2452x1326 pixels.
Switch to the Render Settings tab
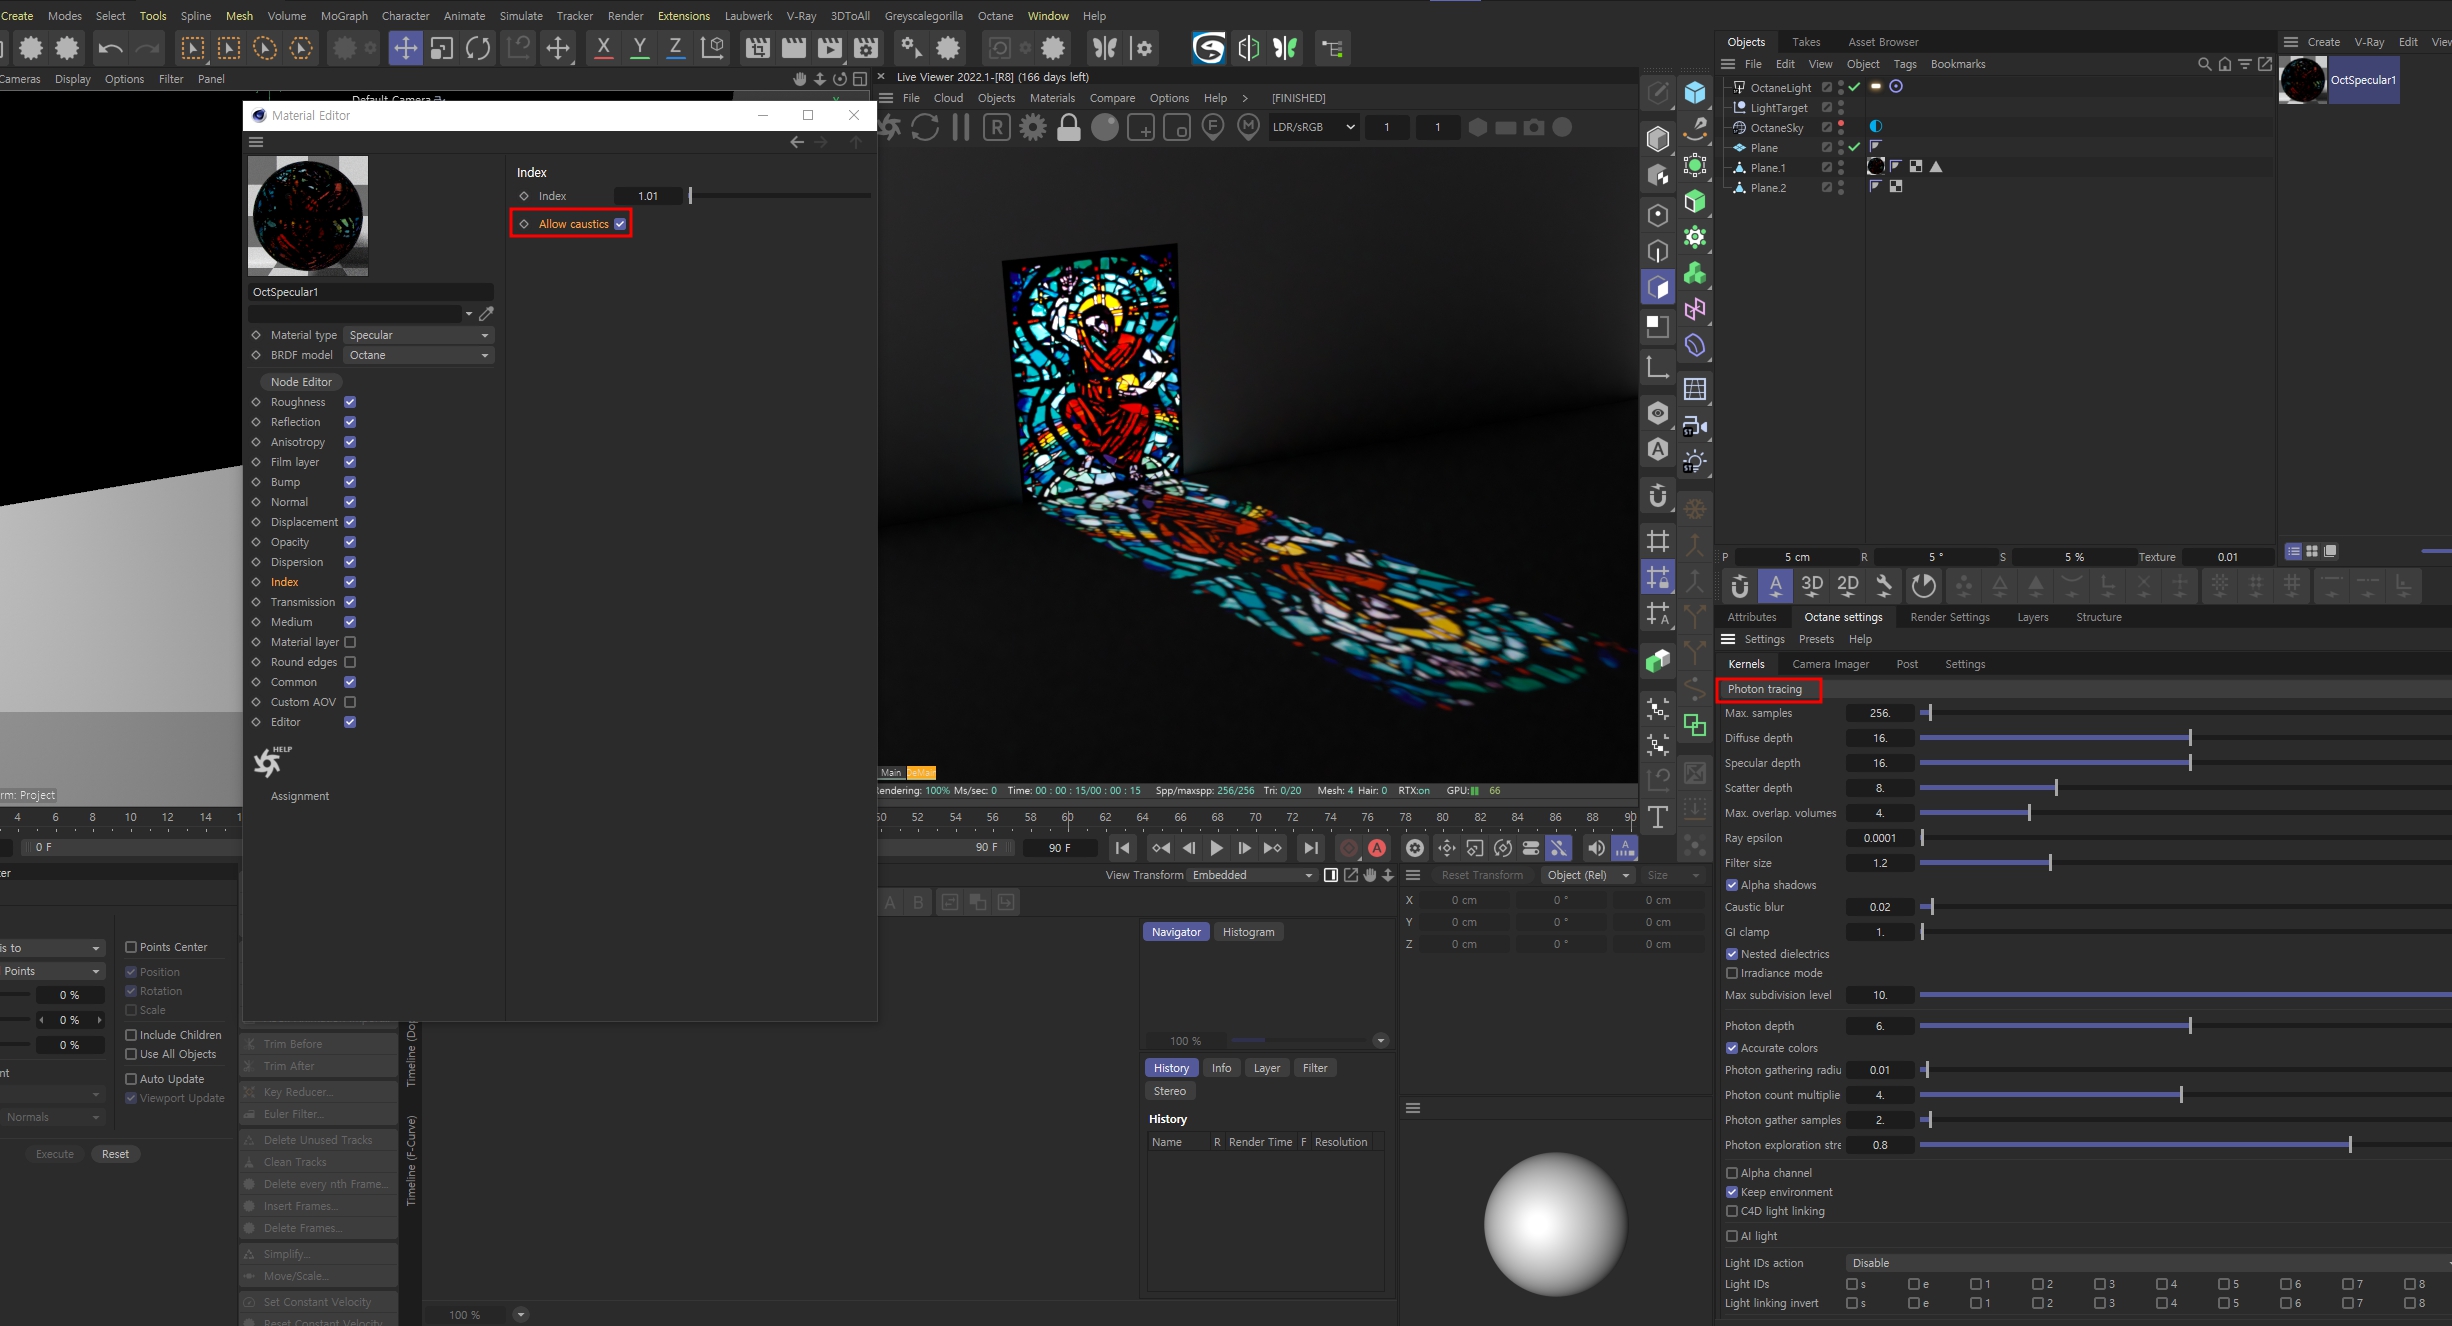click(x=1949, y=617)
